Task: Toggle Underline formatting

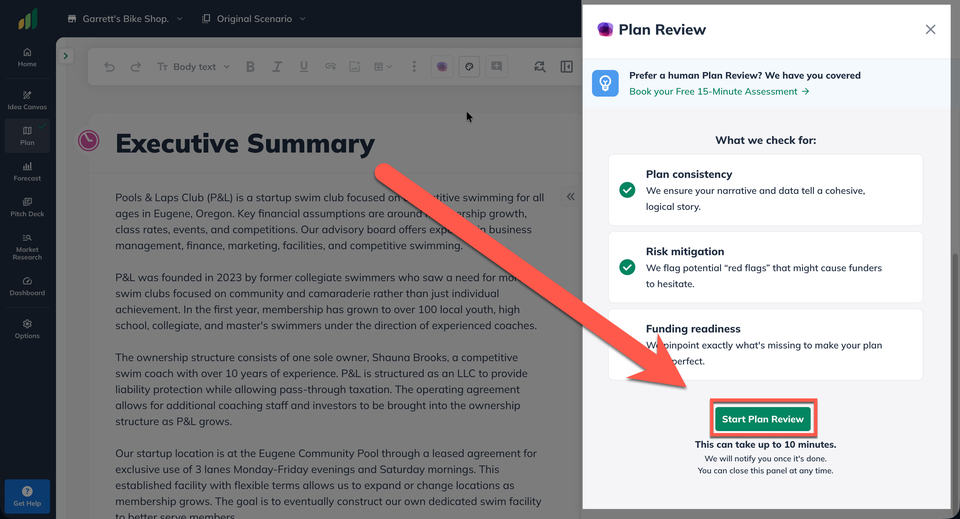Action: pos(304,67)
